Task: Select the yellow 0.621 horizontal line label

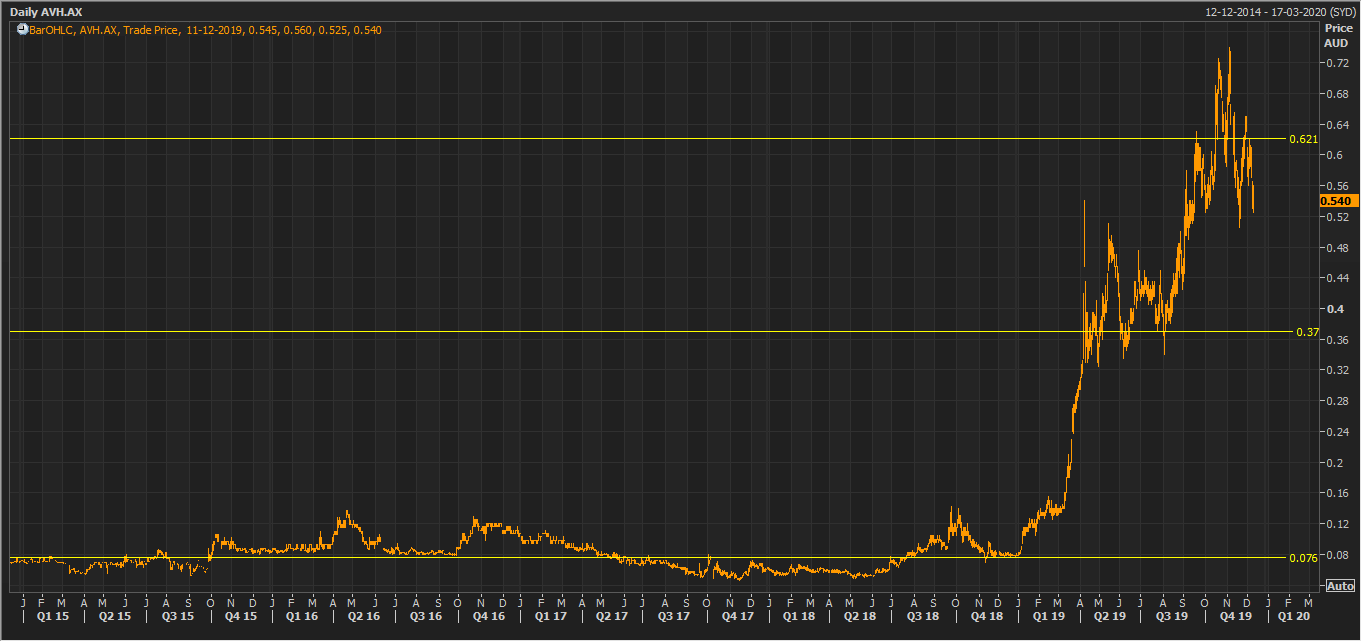Action: point(1303,139)
